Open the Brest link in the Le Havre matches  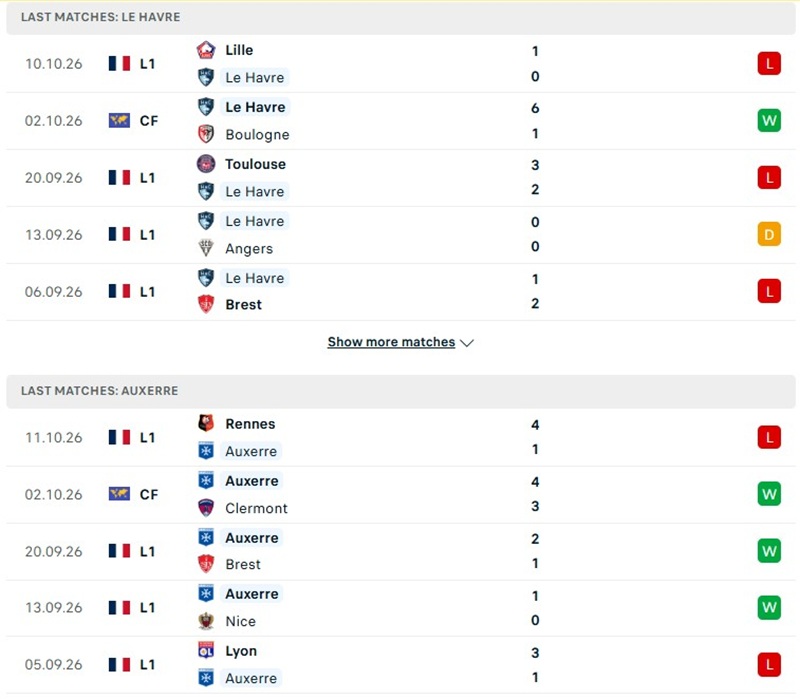pos(244,305)
